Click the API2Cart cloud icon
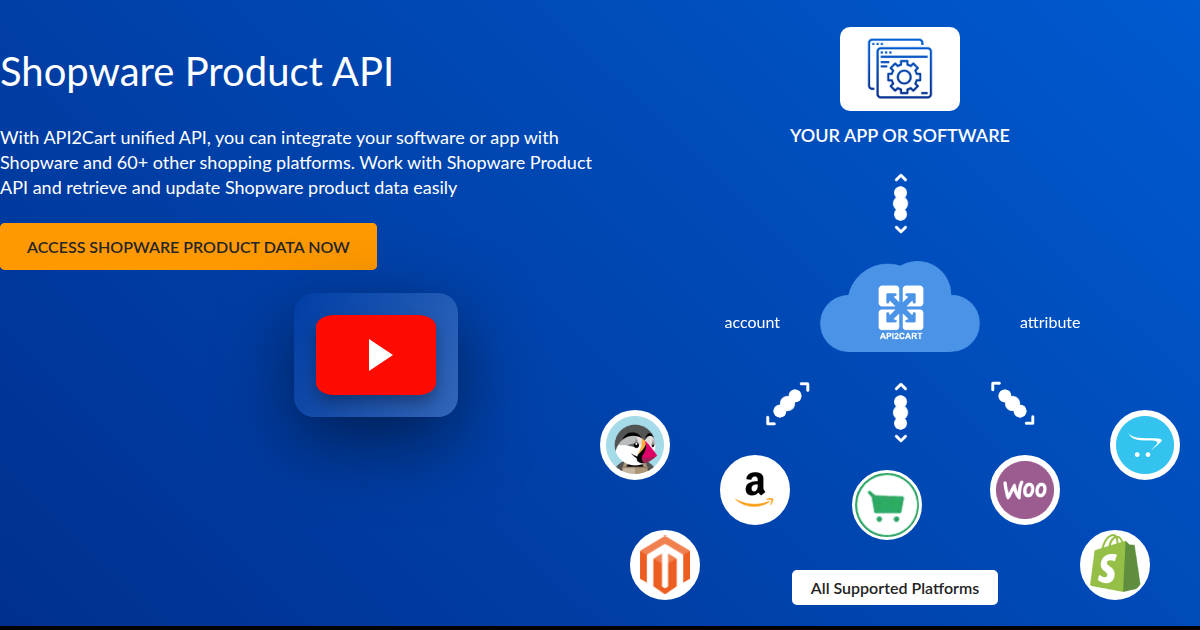 900,308
